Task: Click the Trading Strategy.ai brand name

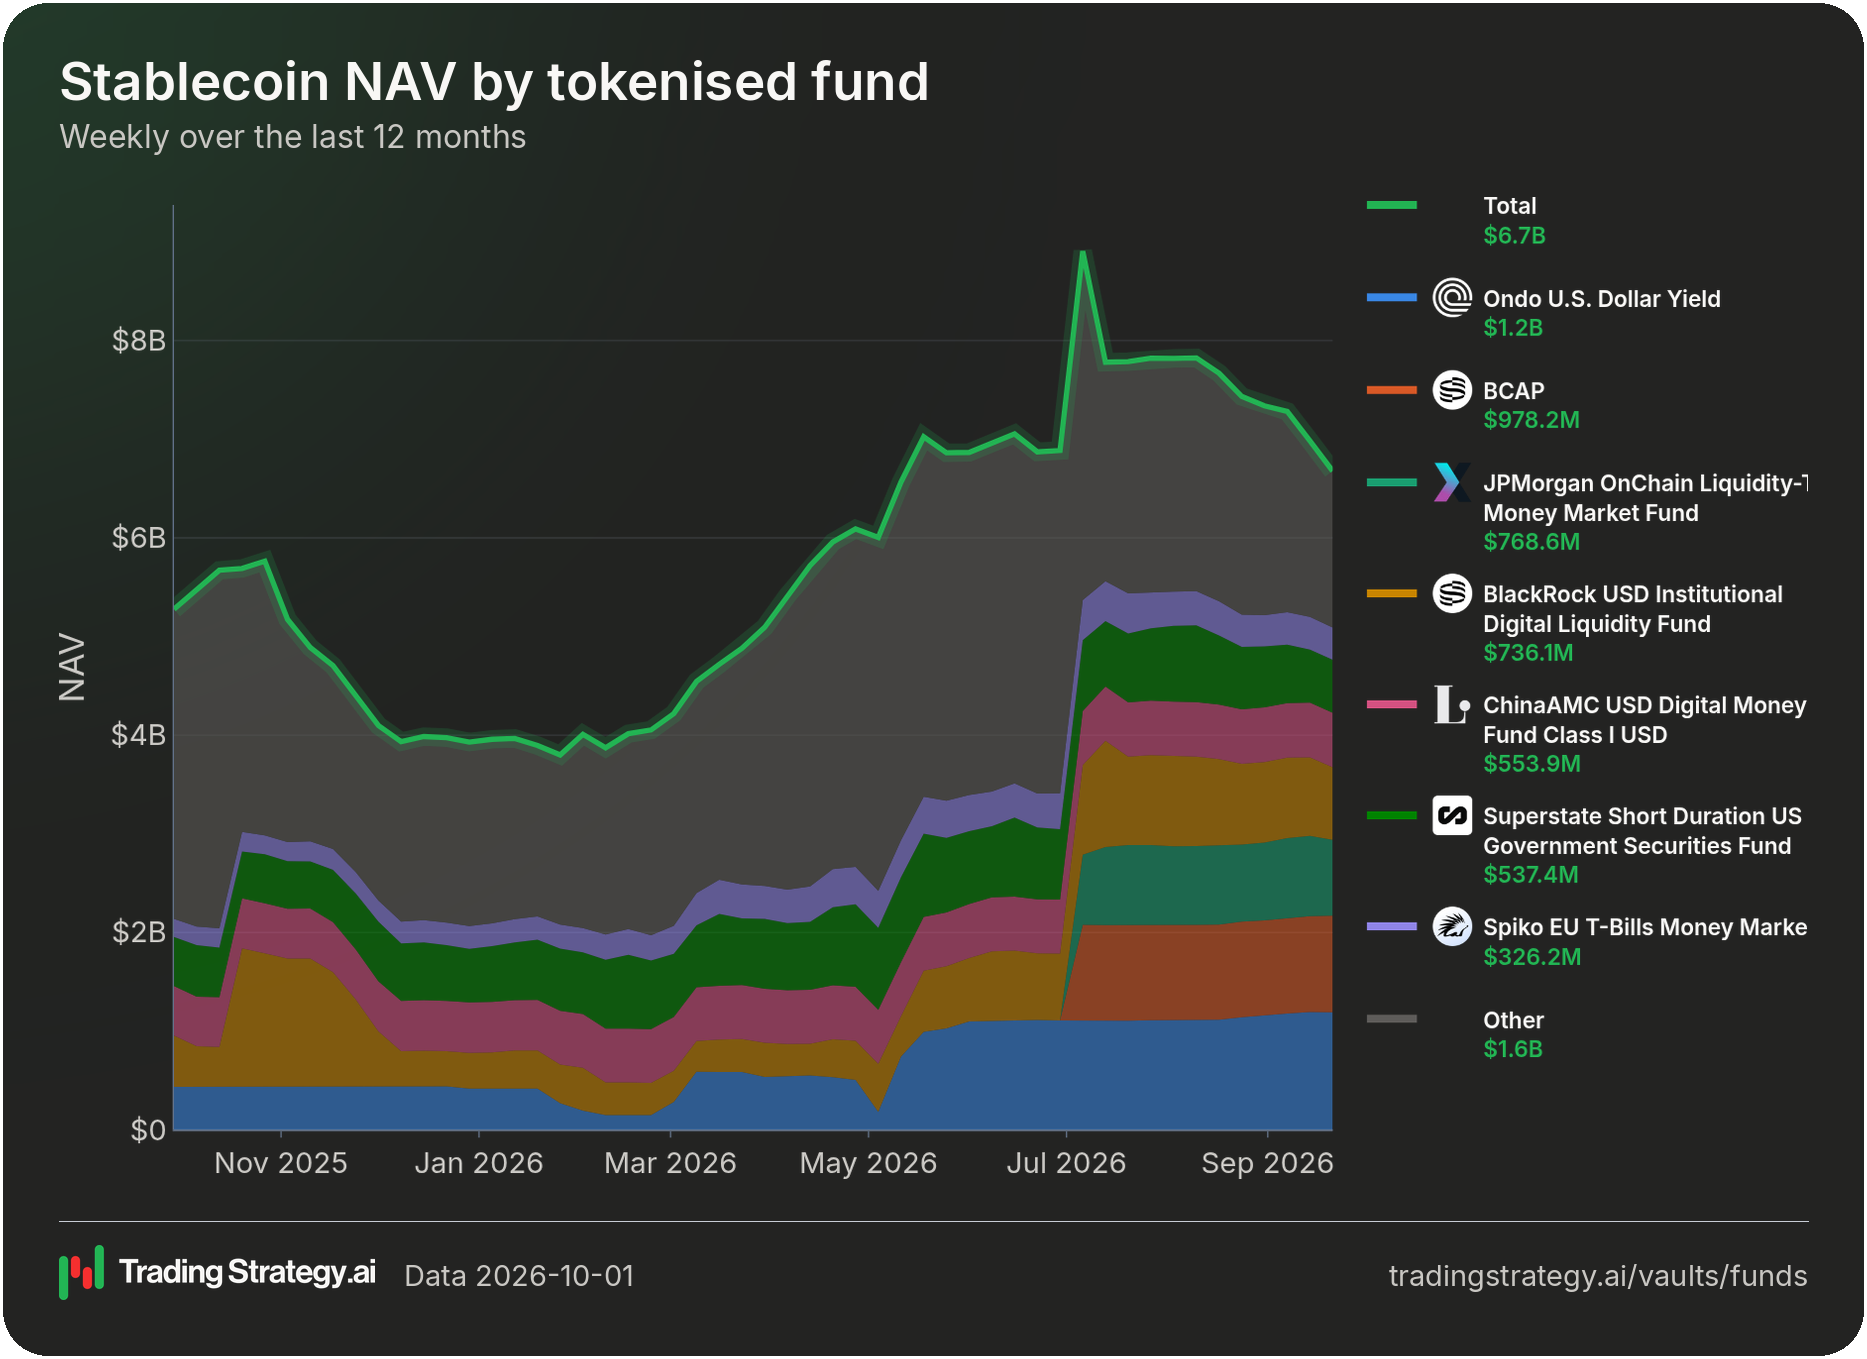Action: click(247, 1272)
